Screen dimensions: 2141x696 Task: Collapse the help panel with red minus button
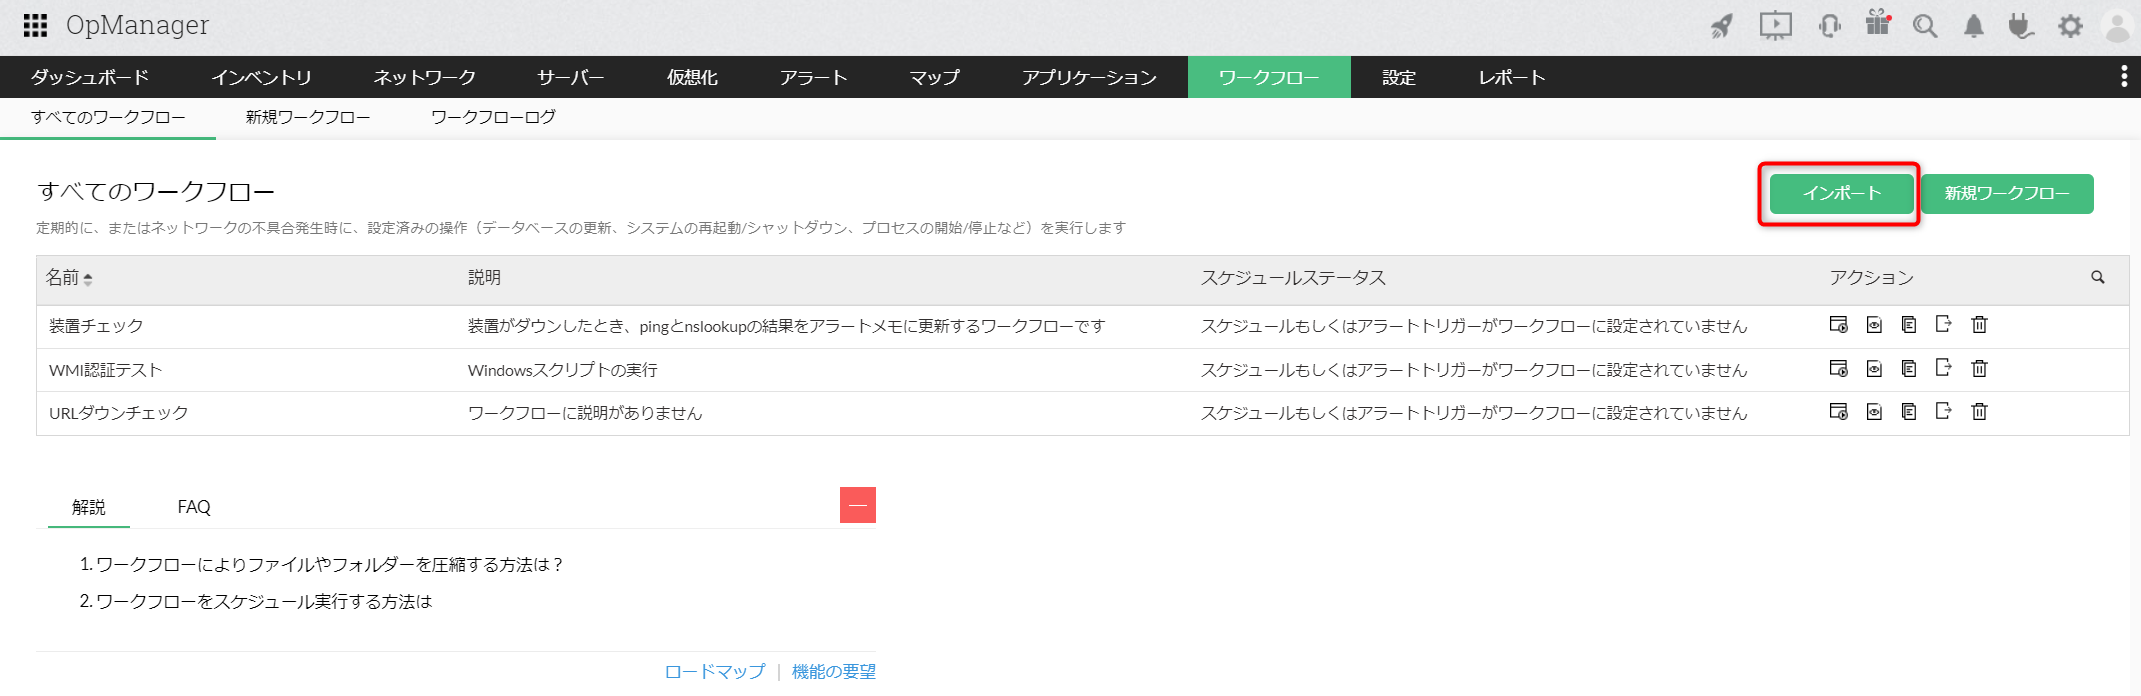pyautogui.click(x=857, y=505)
